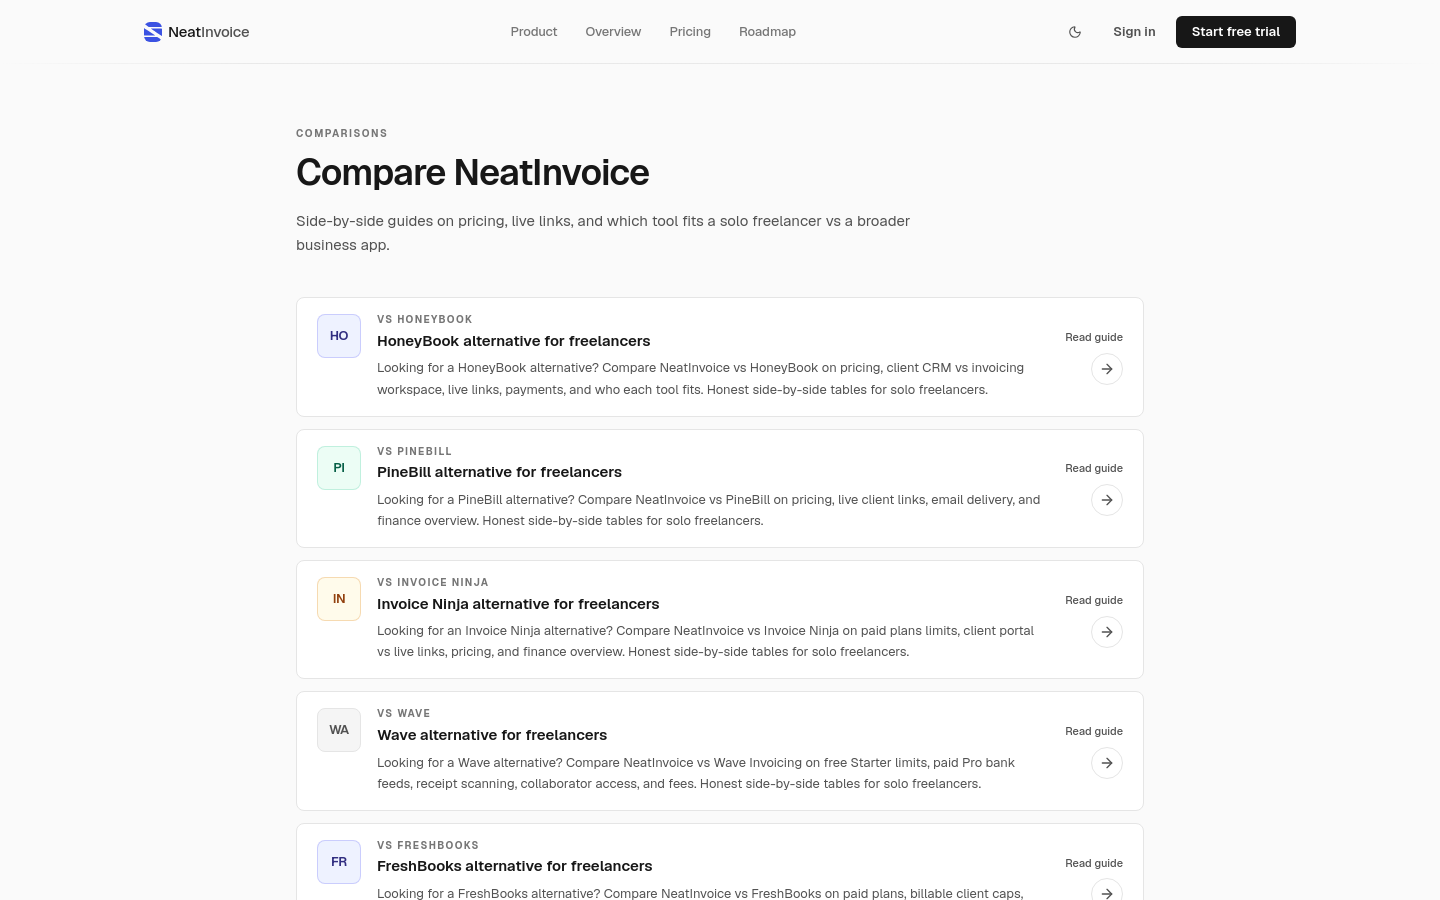Viewport: 1440px width, 900px height.
Task: Toggle dark mode with the moon icon
Action: pos(1075,32)
